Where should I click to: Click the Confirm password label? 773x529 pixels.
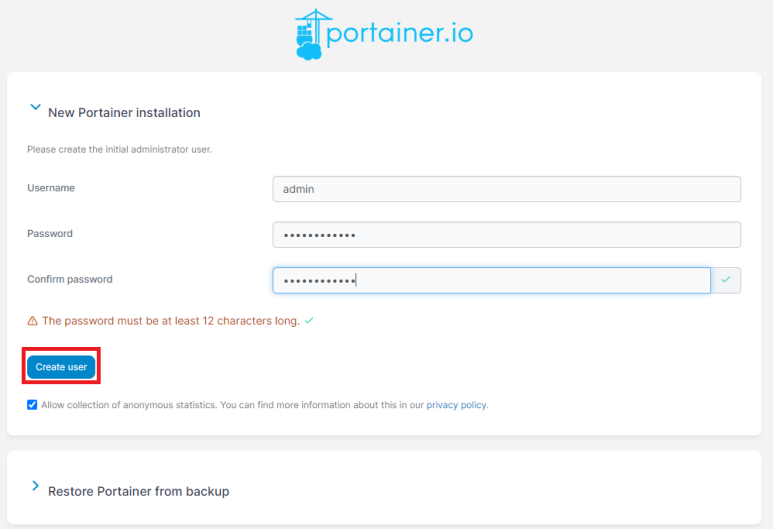[70, 280]
